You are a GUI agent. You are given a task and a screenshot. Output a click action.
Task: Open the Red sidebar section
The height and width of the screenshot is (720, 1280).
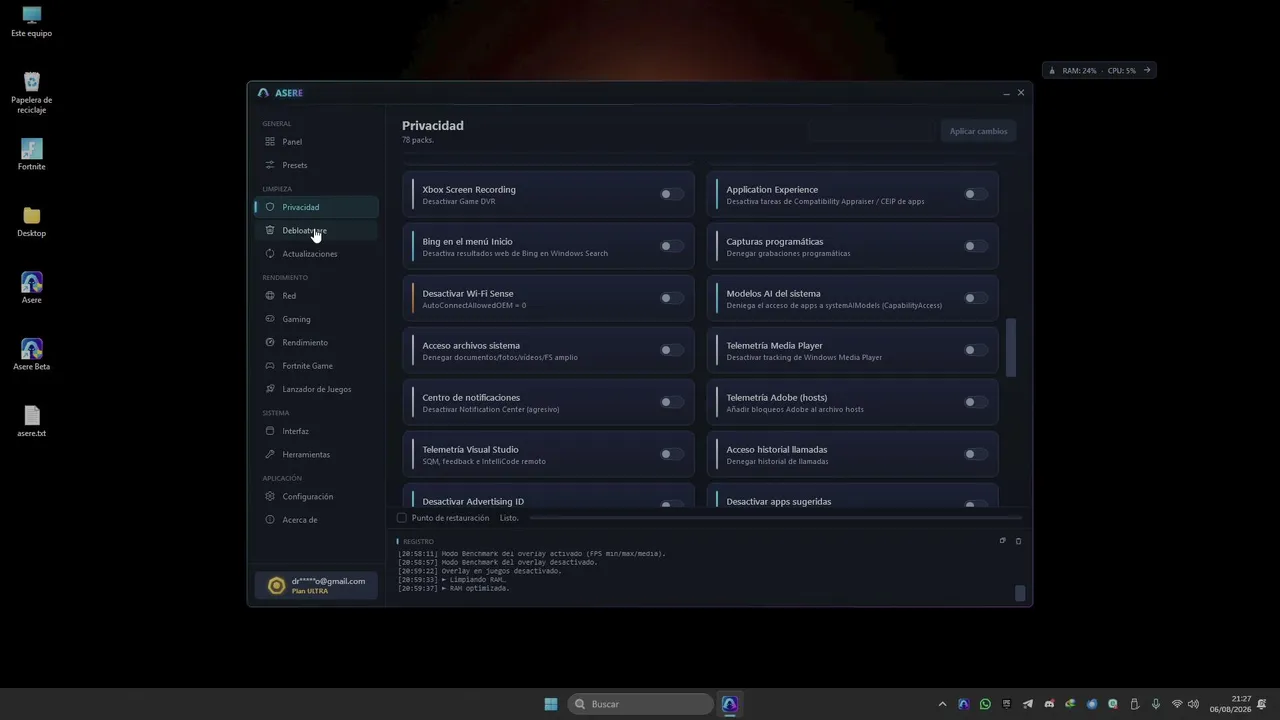[316, 296]
